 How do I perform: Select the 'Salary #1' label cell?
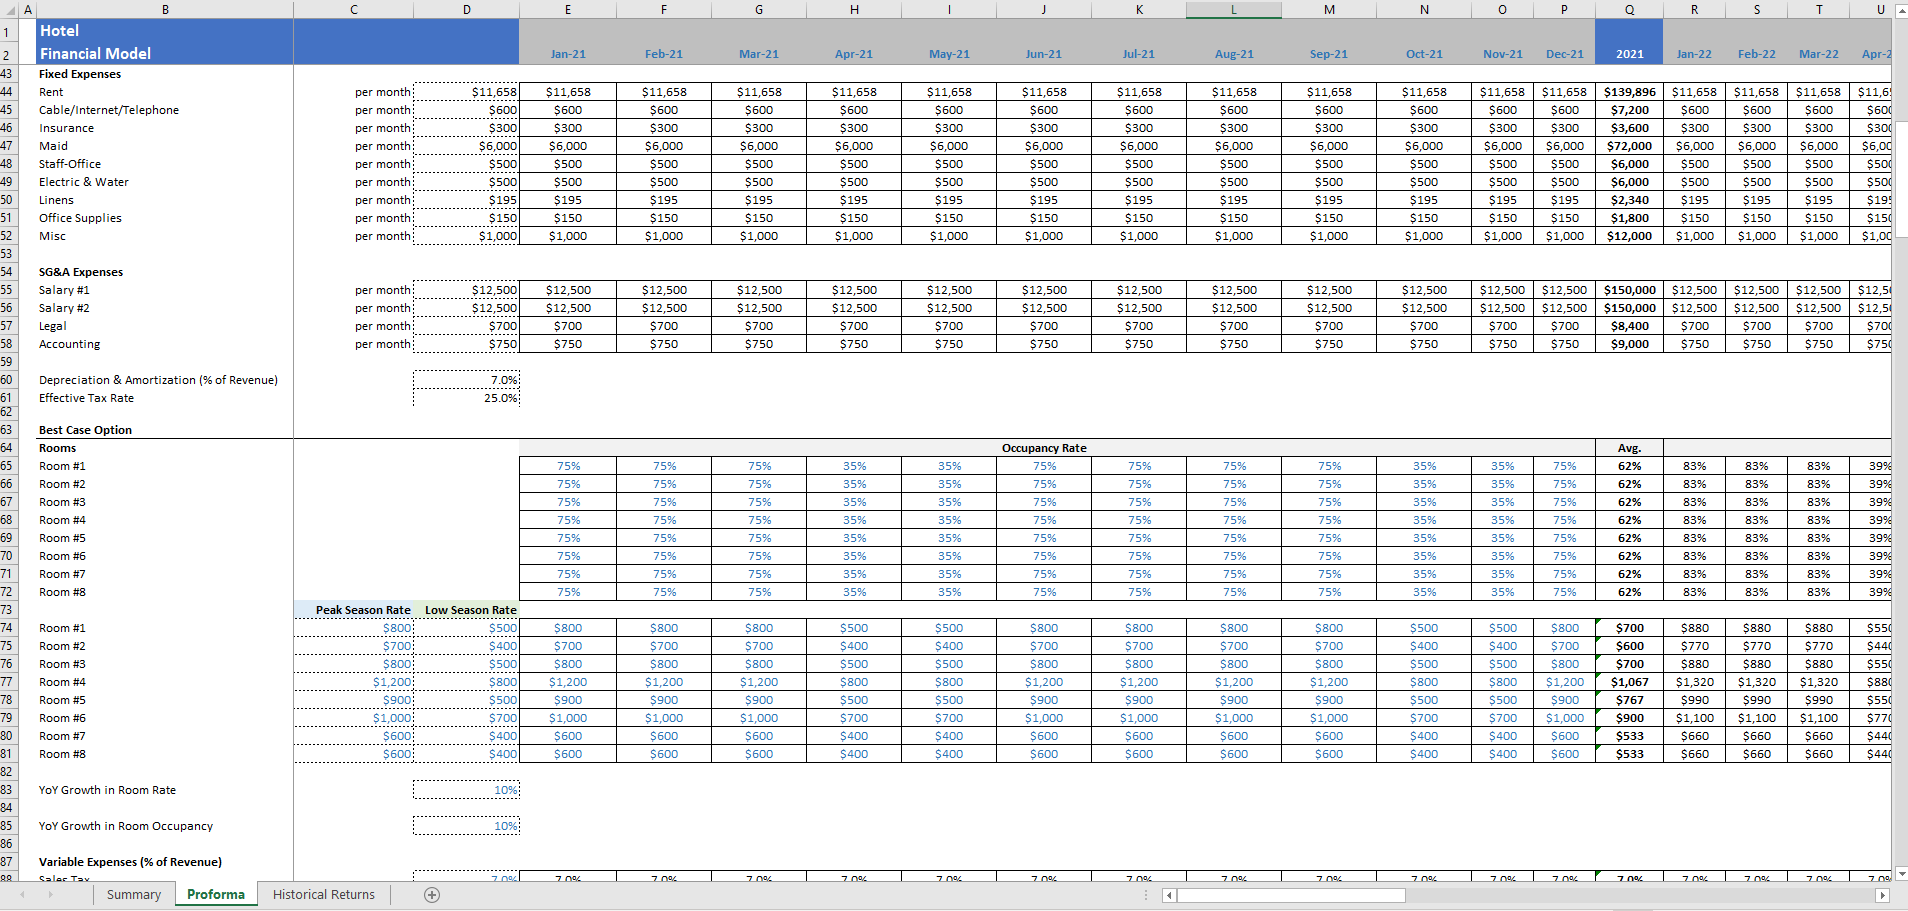[165, 290]
